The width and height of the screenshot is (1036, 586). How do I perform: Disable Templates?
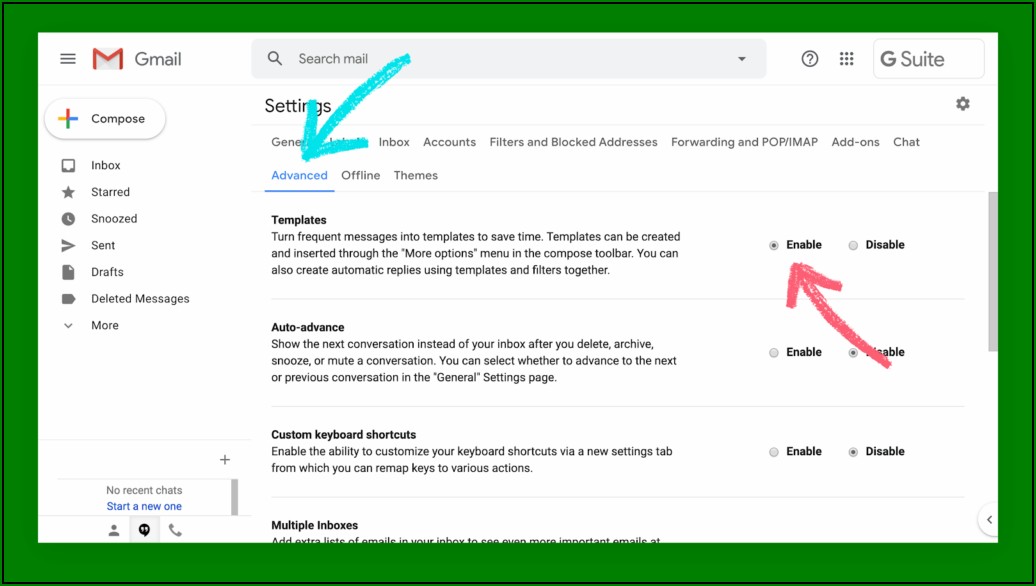pyautogui.click(x=853, y=245)
